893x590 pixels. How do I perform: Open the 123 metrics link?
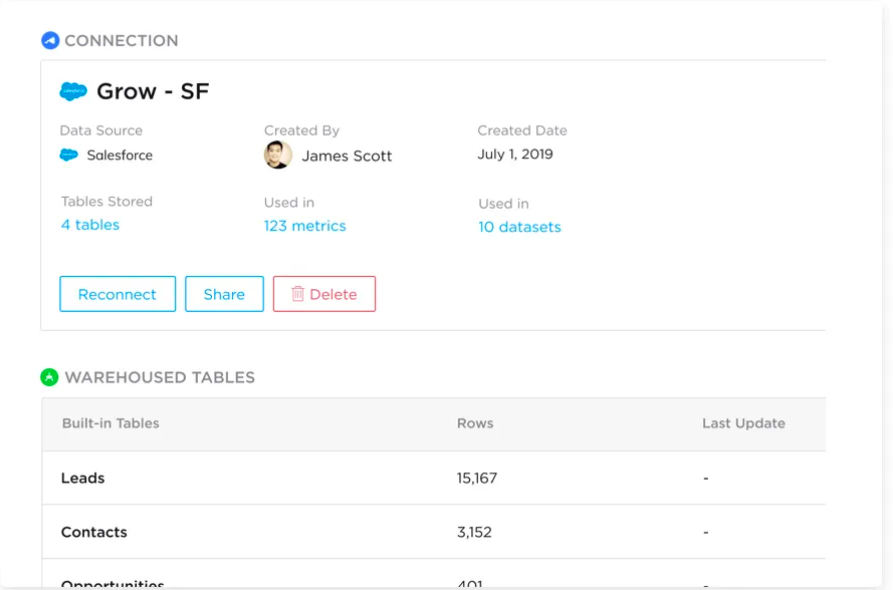click(x=305, y=226)
